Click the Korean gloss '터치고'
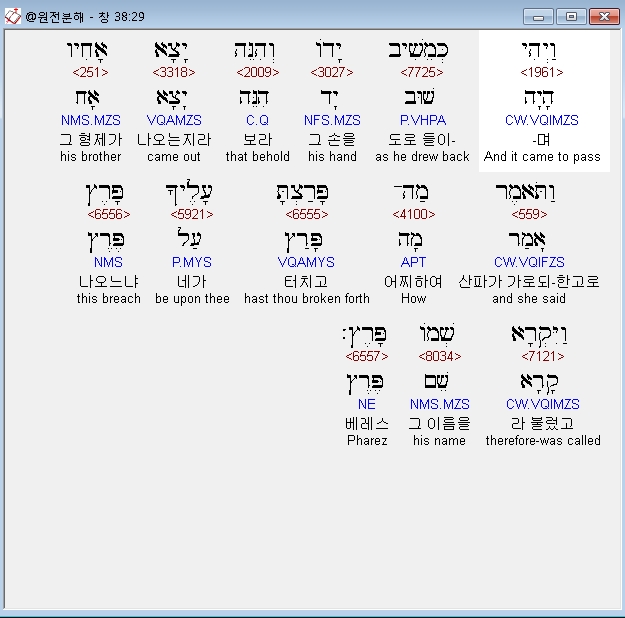 [x=306, y=281]
